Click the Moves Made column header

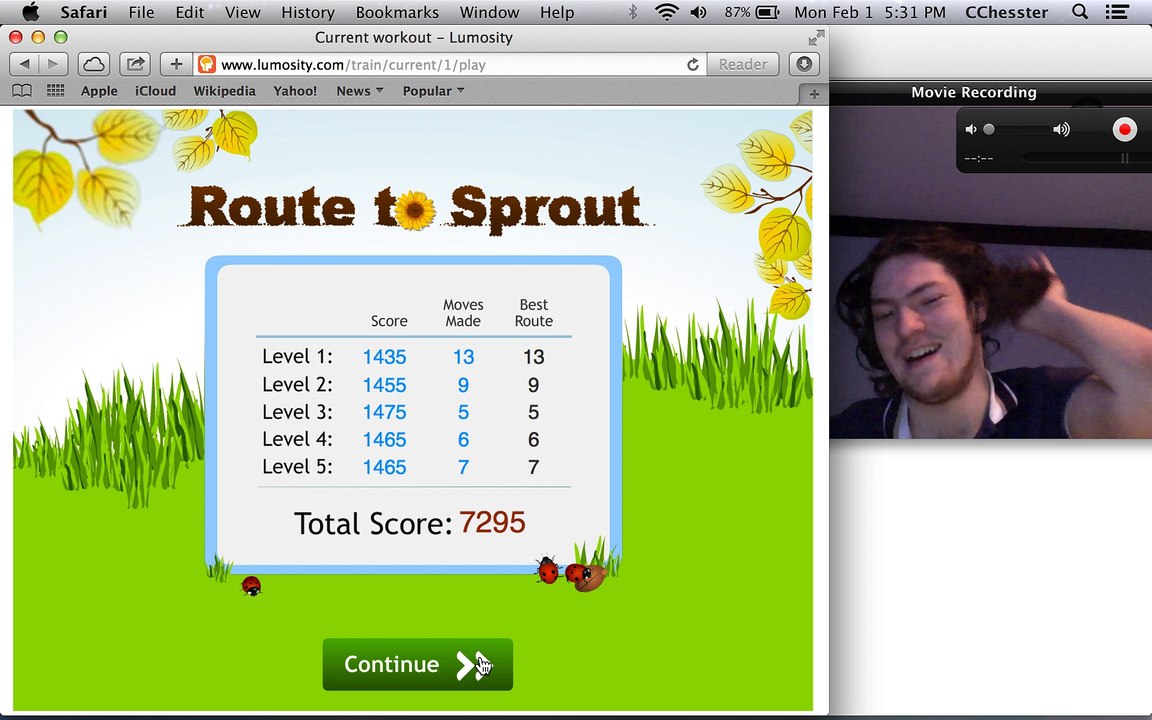pyautogui.click(x=463, y=313)
